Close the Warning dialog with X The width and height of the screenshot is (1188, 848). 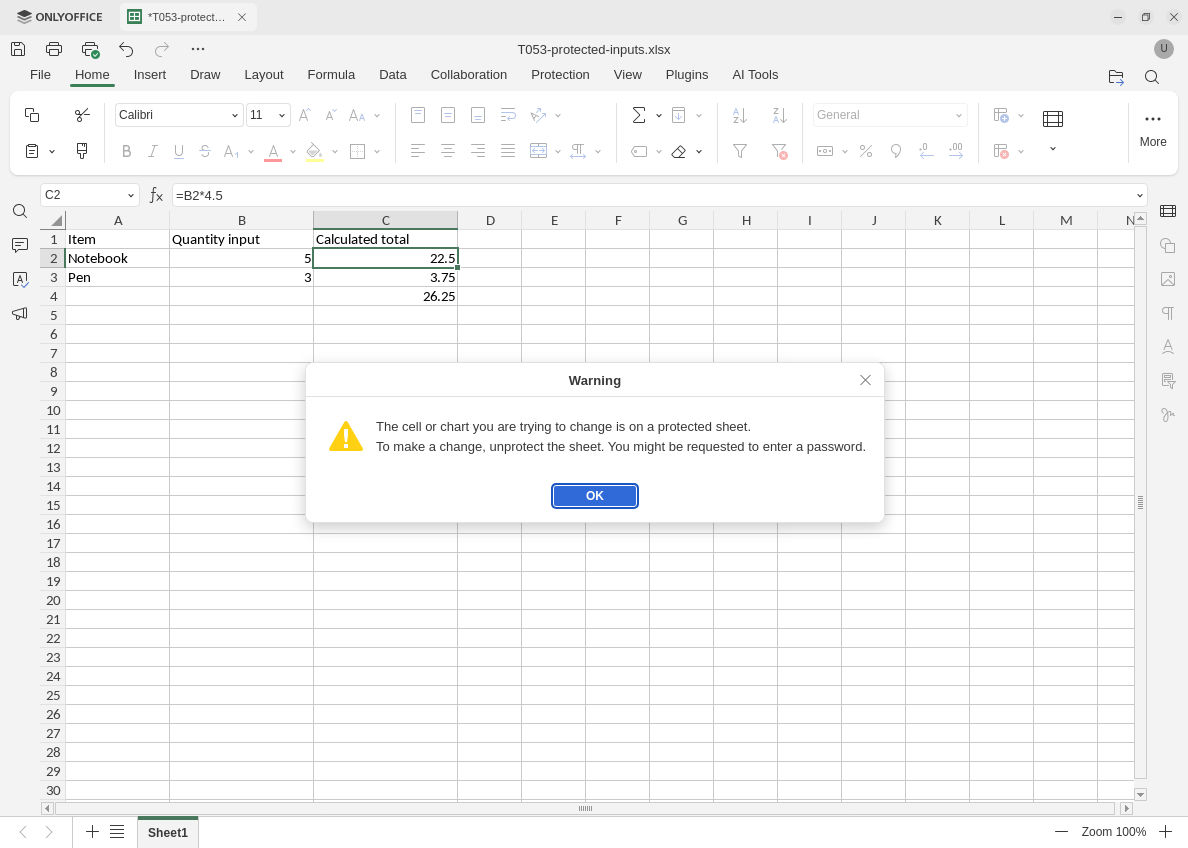(865, 380)
